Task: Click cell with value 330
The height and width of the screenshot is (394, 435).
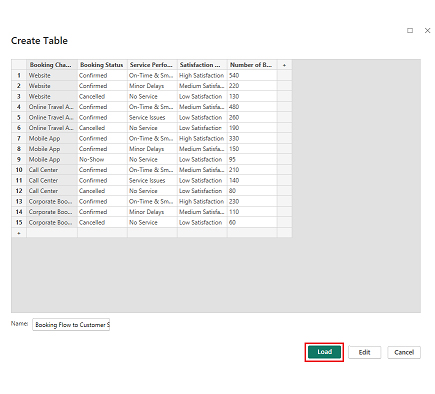Action: coord(252,138)
